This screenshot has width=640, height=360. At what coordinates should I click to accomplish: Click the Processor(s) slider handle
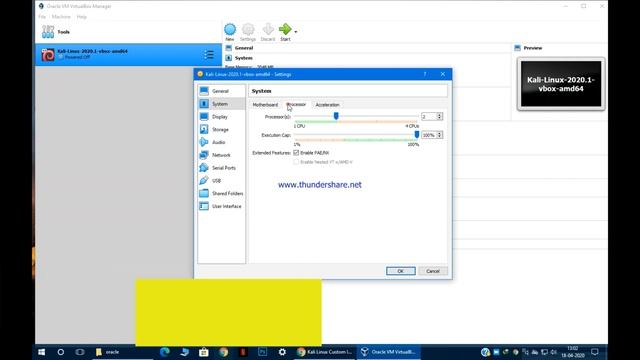click(336, 116)
